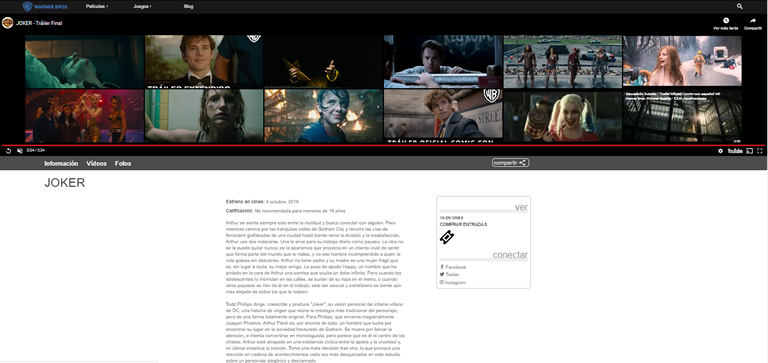
Task: Click the video Compartir arrow icon
Action: point(753,21)
